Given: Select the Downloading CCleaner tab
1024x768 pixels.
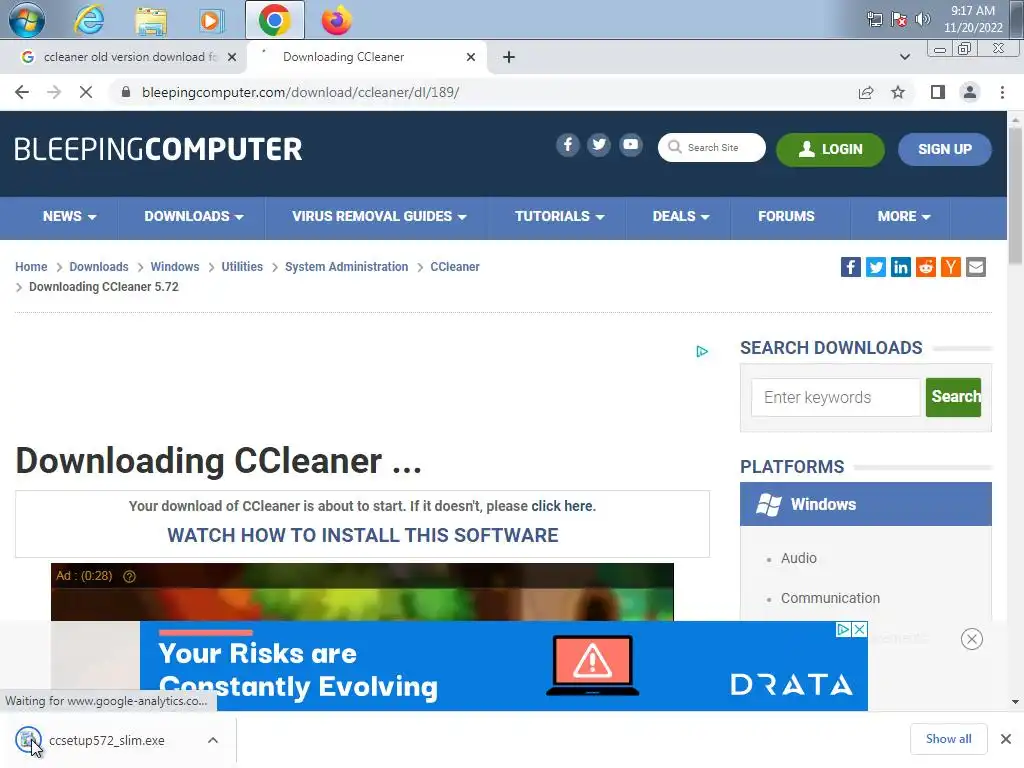Looking at the screenshot, I should pos(366,57).
